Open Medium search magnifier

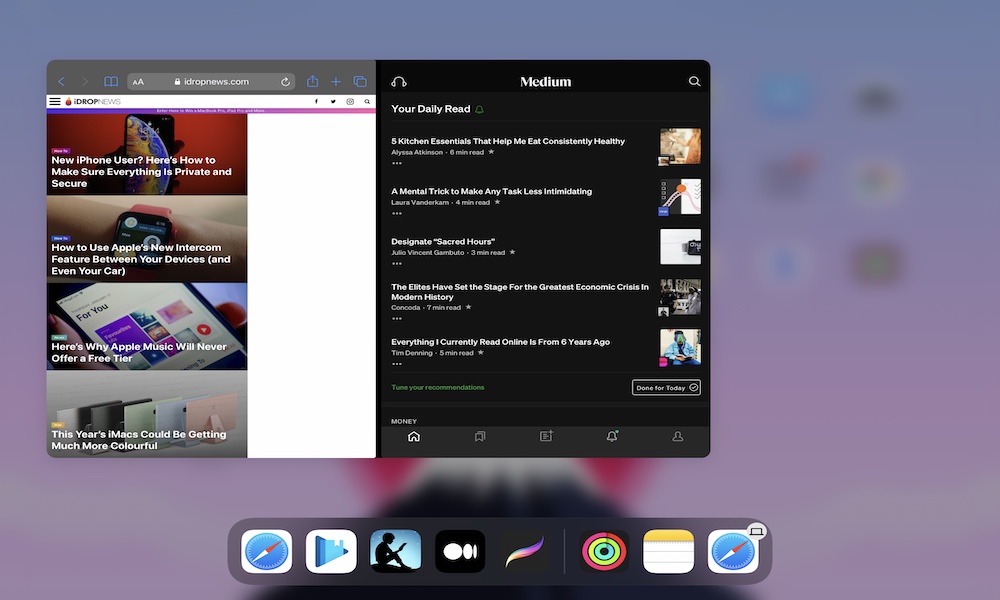tap(694, 82)
